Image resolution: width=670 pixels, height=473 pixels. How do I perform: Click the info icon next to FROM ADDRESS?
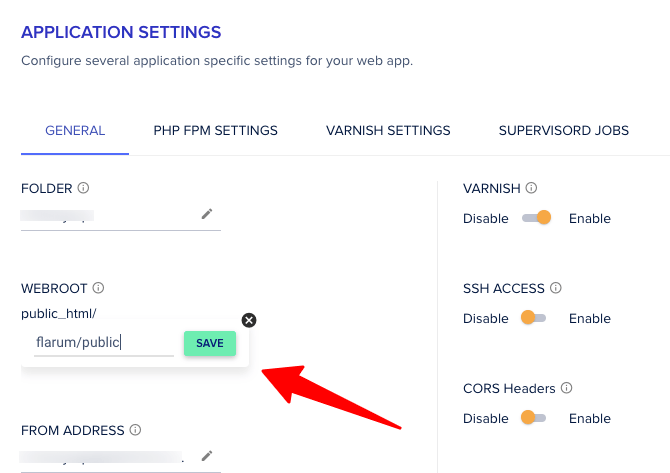pyautogui.click(x=135, y=430)
